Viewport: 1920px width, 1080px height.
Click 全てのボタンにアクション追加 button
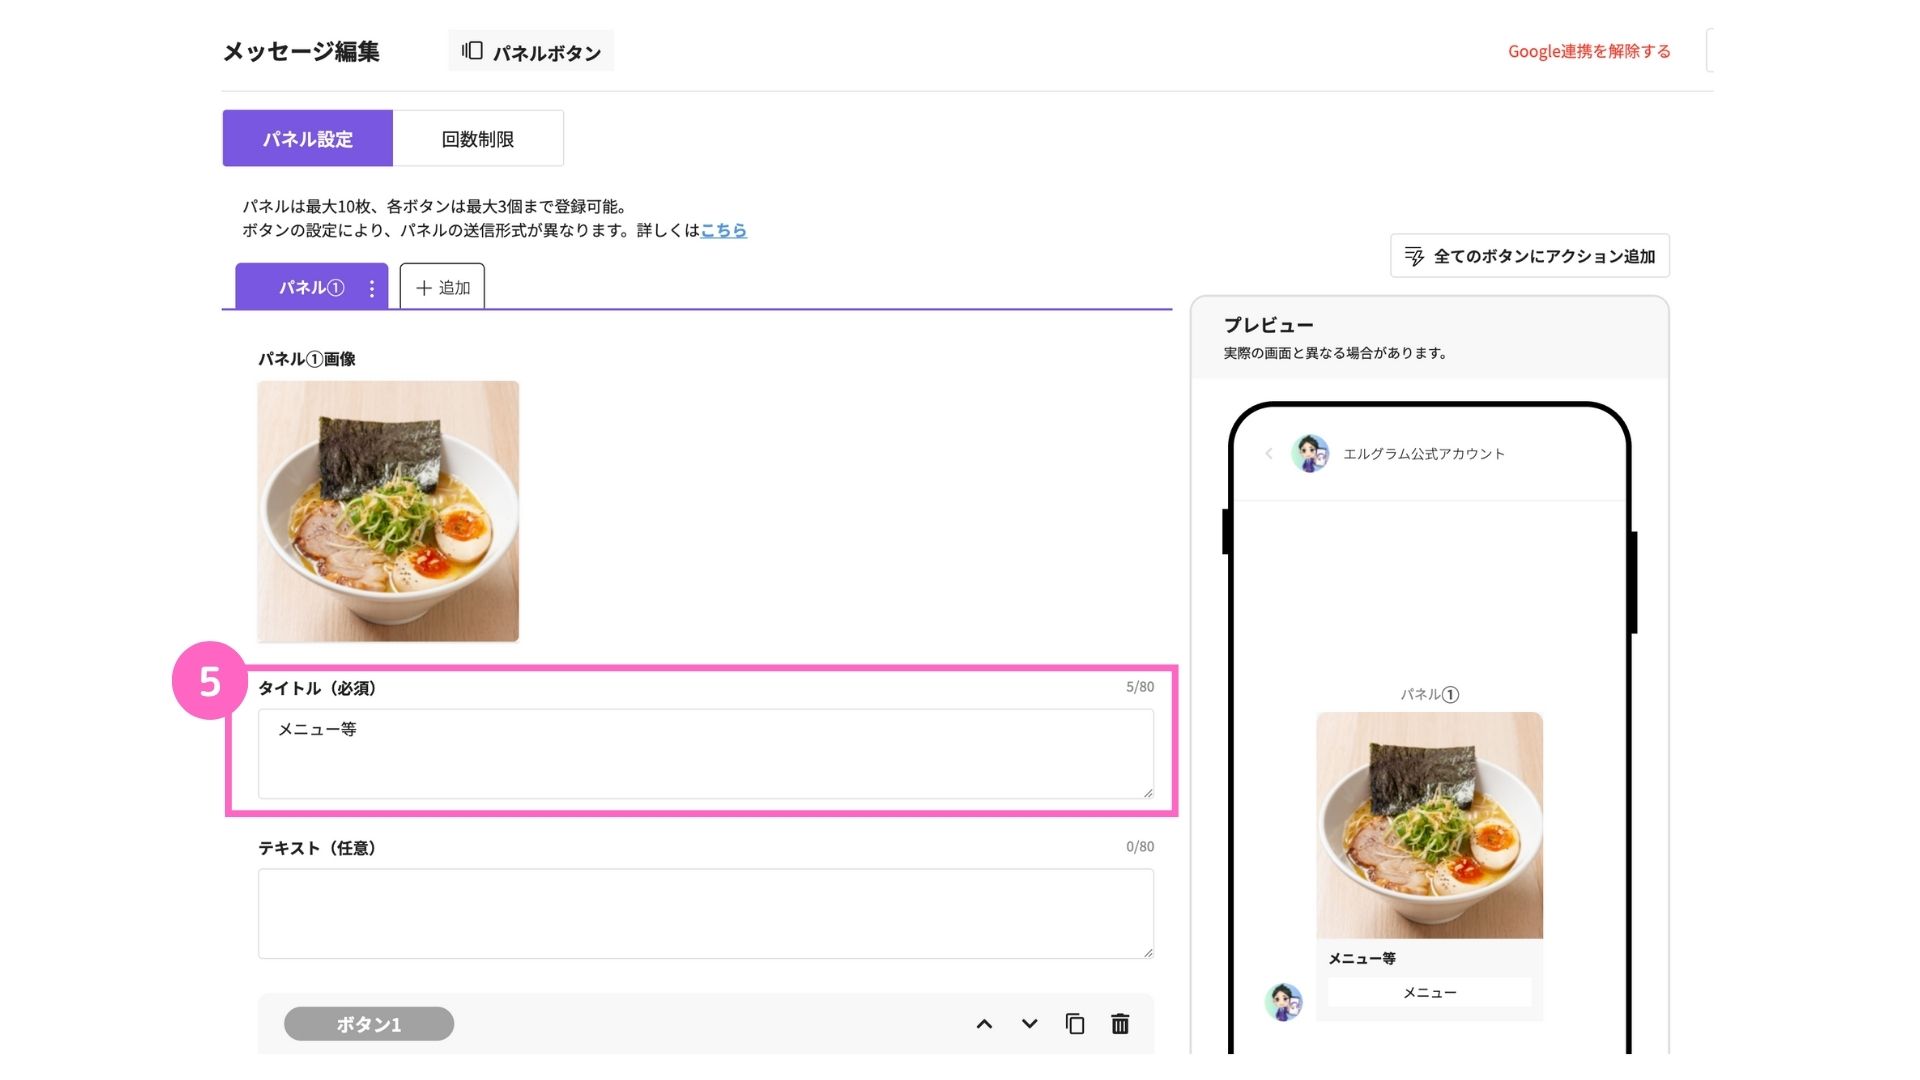(x=1530, y=256)
